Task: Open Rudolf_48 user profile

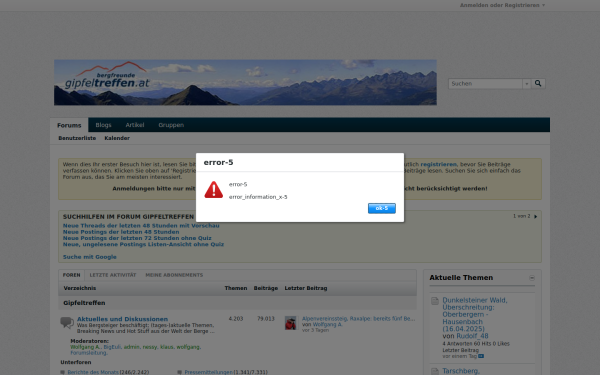Action: pos(472,336)
